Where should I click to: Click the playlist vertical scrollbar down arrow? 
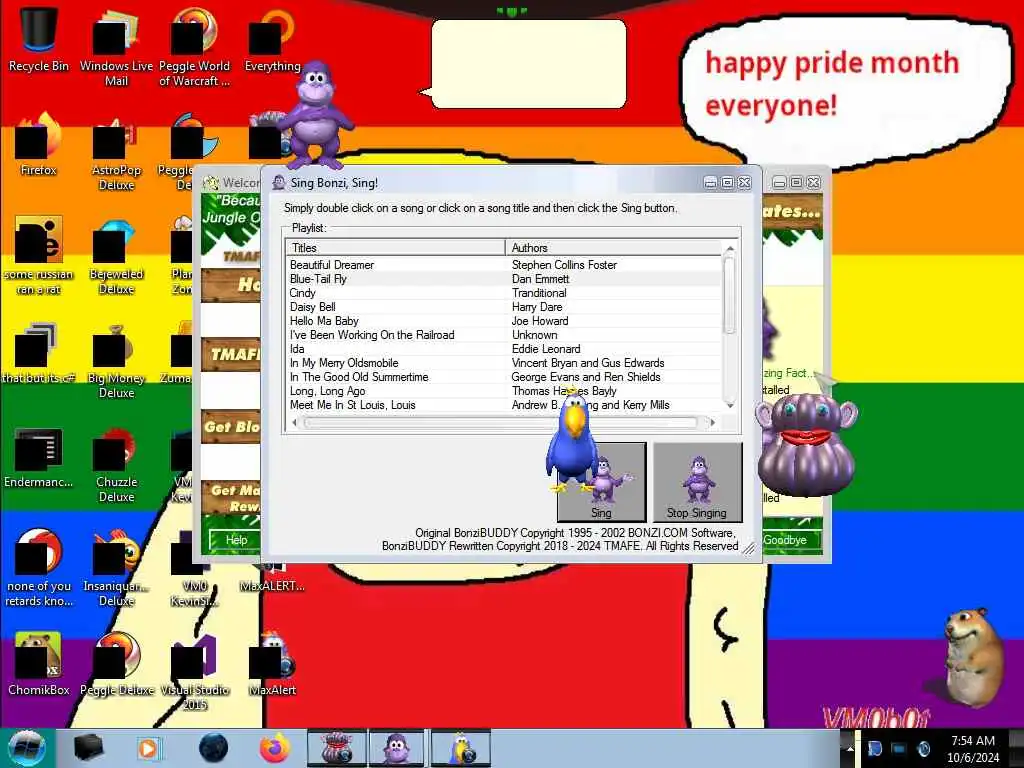(x=730, y=406)
